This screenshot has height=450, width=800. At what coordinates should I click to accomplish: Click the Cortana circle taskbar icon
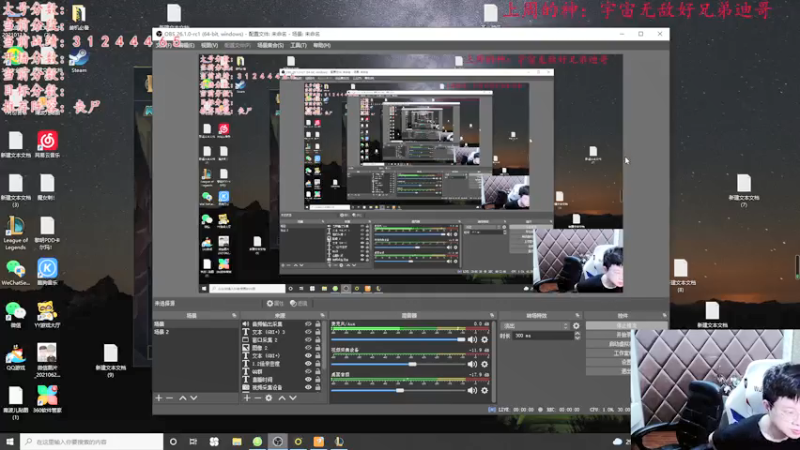coord(173,442)
